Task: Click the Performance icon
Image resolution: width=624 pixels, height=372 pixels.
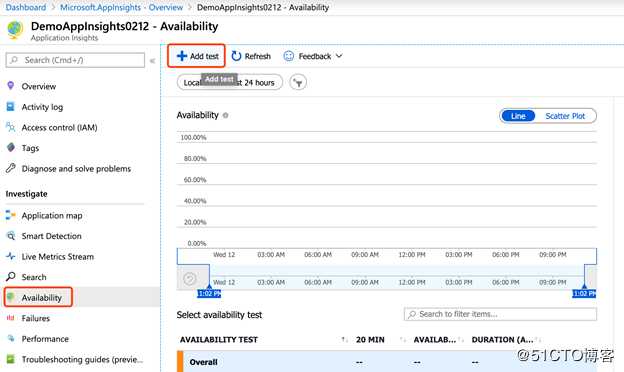Action: pos(11,338)
